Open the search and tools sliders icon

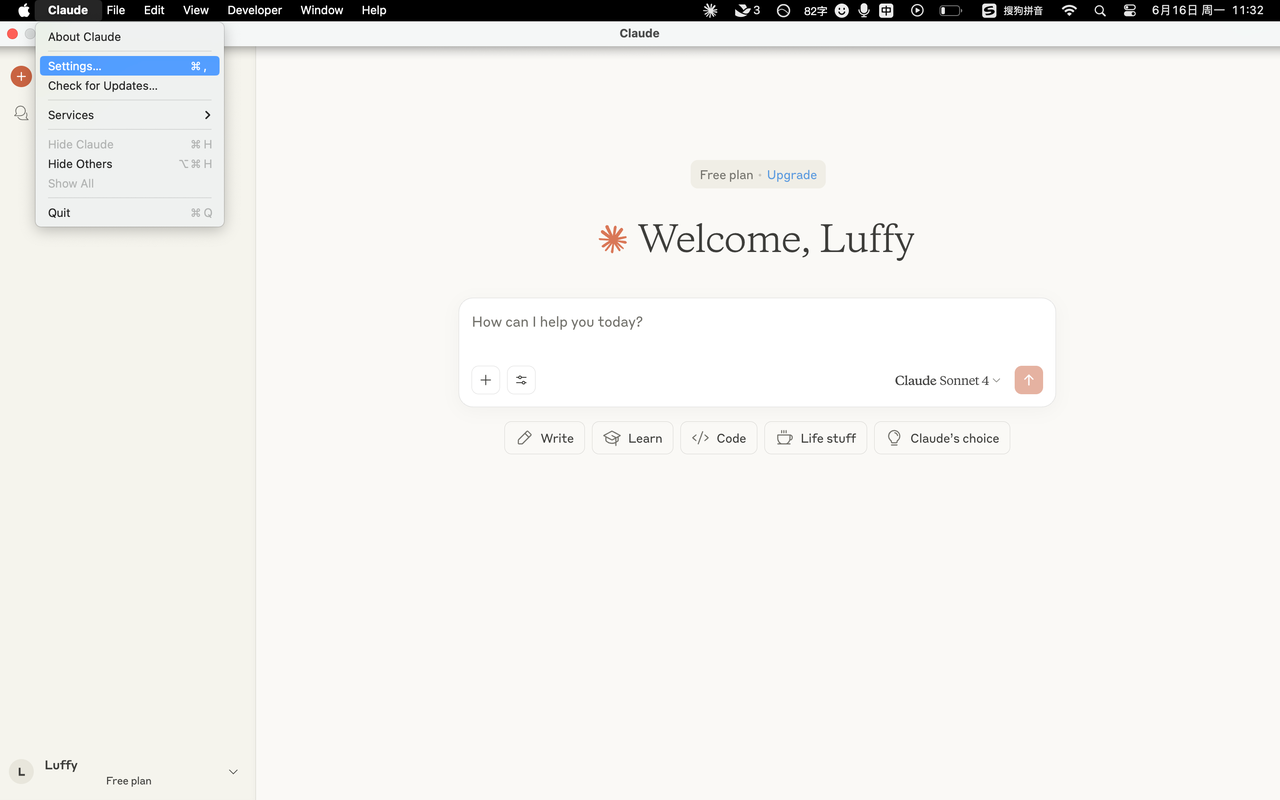pyautogui.click(x=521, y=380)
